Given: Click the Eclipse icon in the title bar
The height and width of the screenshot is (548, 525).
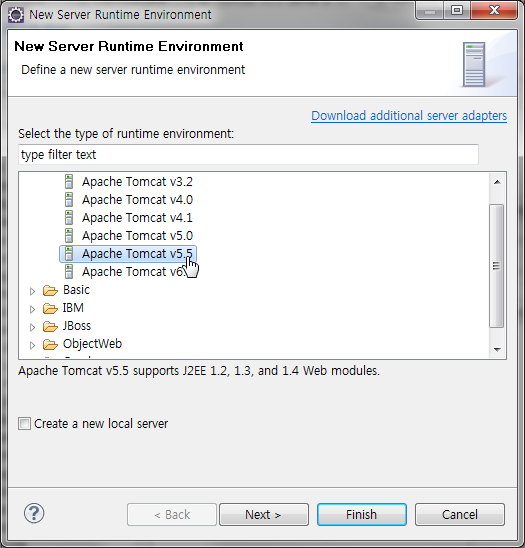Looking at the screenshot, I should 16,15.
